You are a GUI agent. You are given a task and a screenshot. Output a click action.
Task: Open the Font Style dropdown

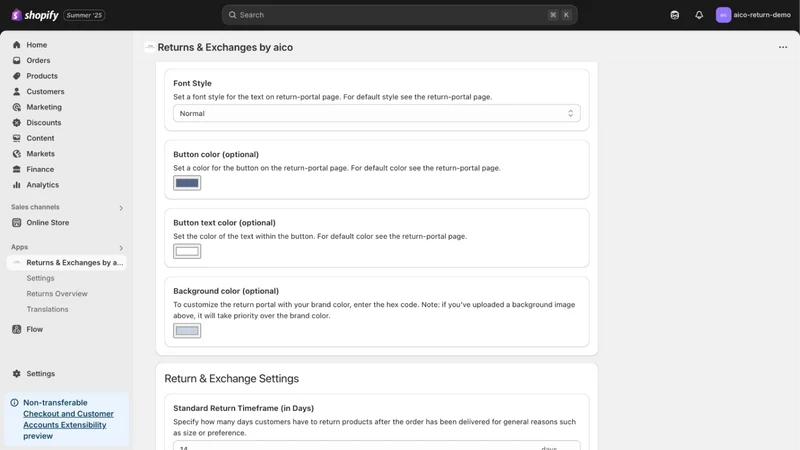click(377, 113)
